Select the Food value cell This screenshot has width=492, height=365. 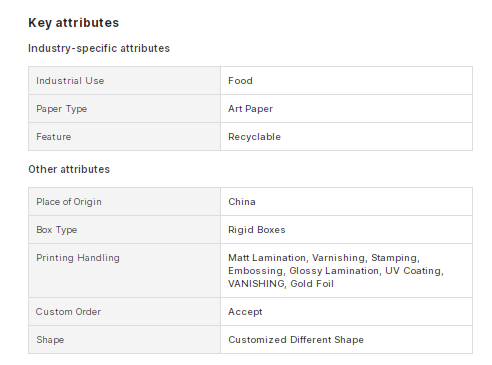click(346, 81)
